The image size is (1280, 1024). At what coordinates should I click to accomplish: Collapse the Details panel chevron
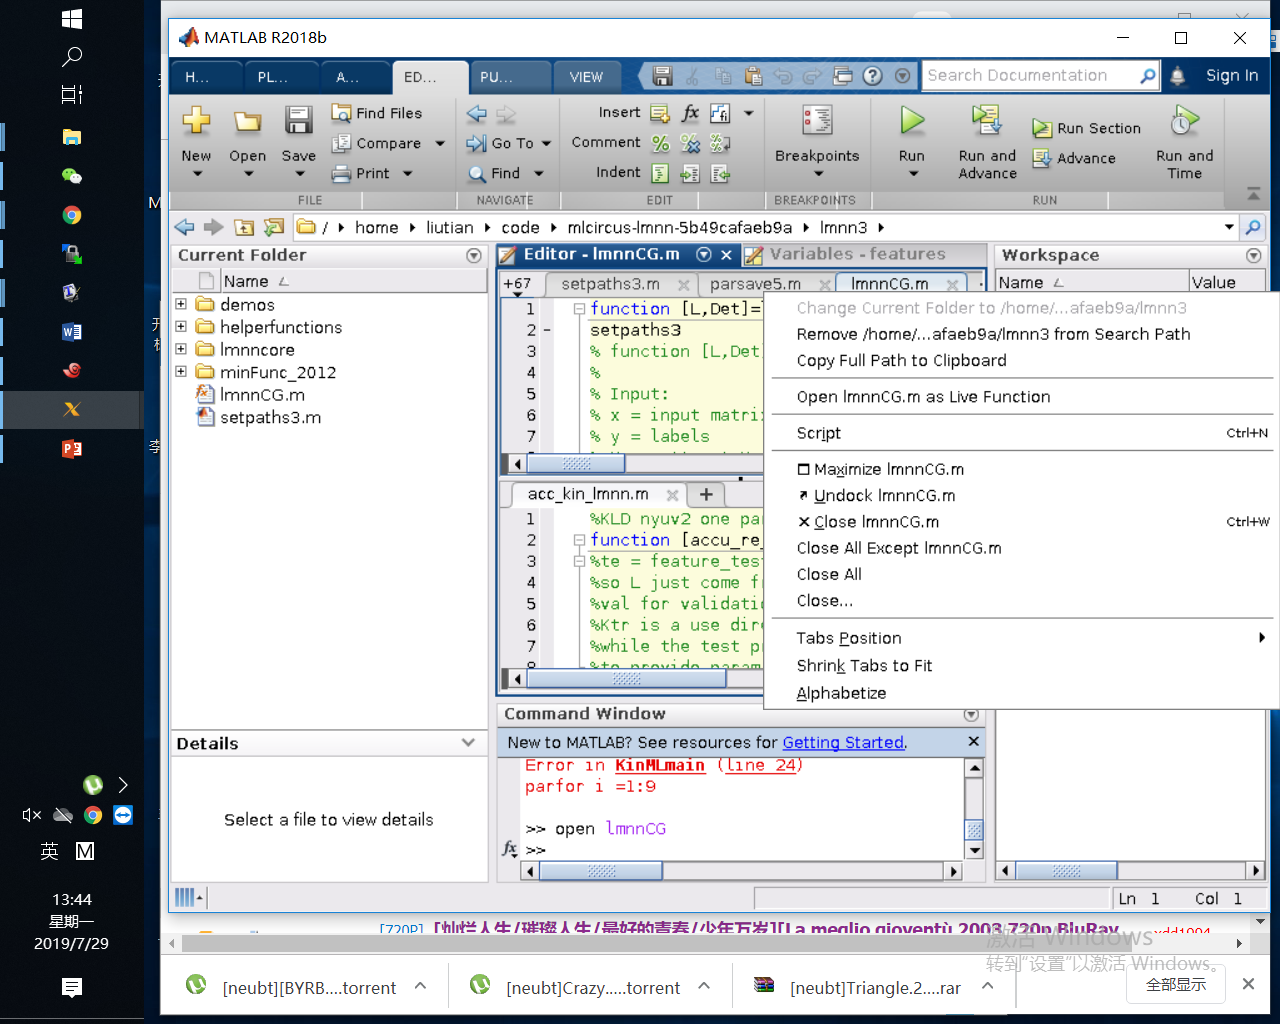point(468,742)
